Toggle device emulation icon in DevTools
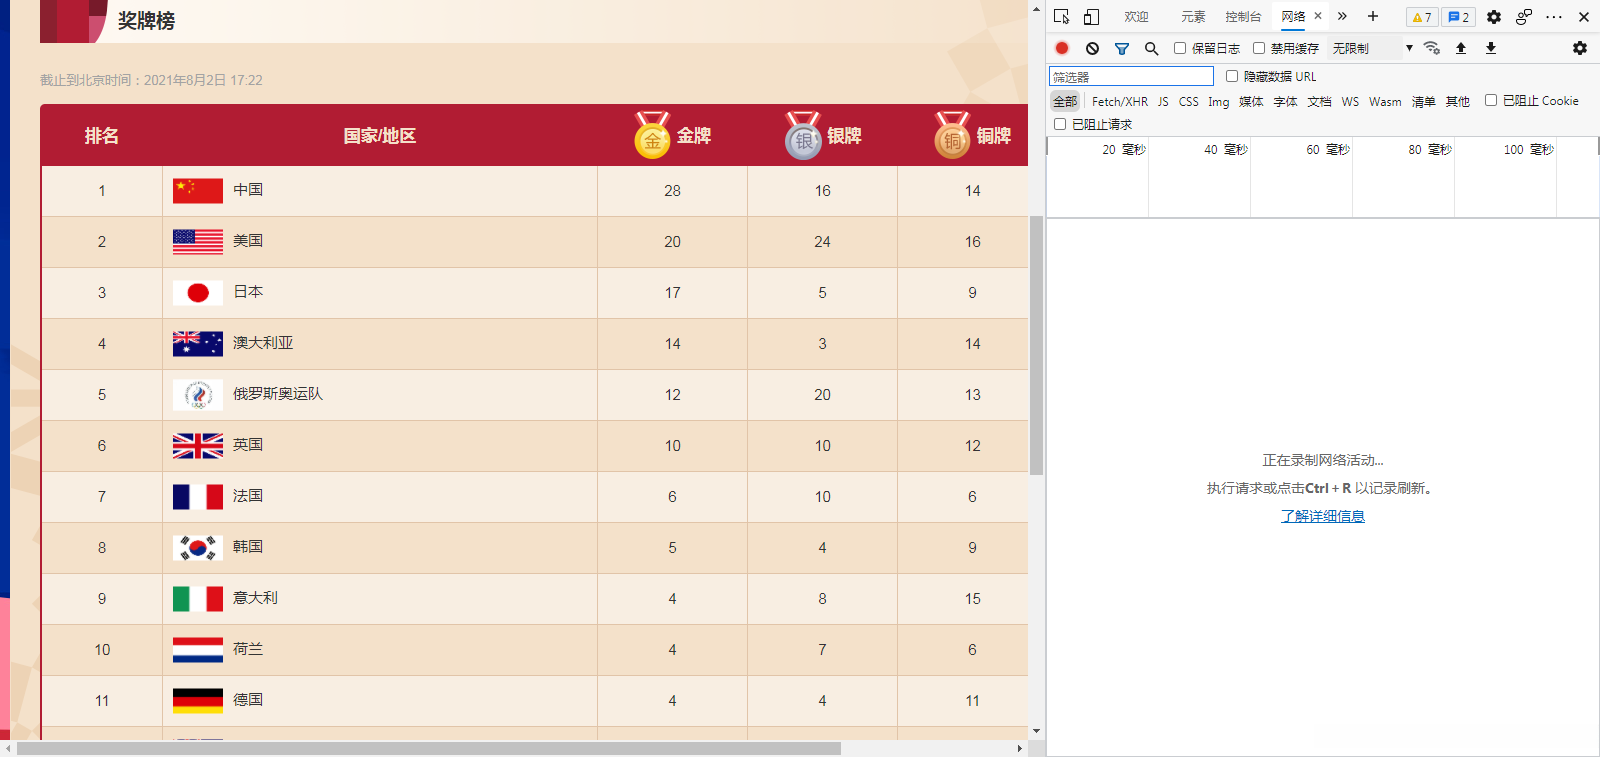Image resolution: width=1600 pixels, height=757 pixels. (x=1091, y=17)
